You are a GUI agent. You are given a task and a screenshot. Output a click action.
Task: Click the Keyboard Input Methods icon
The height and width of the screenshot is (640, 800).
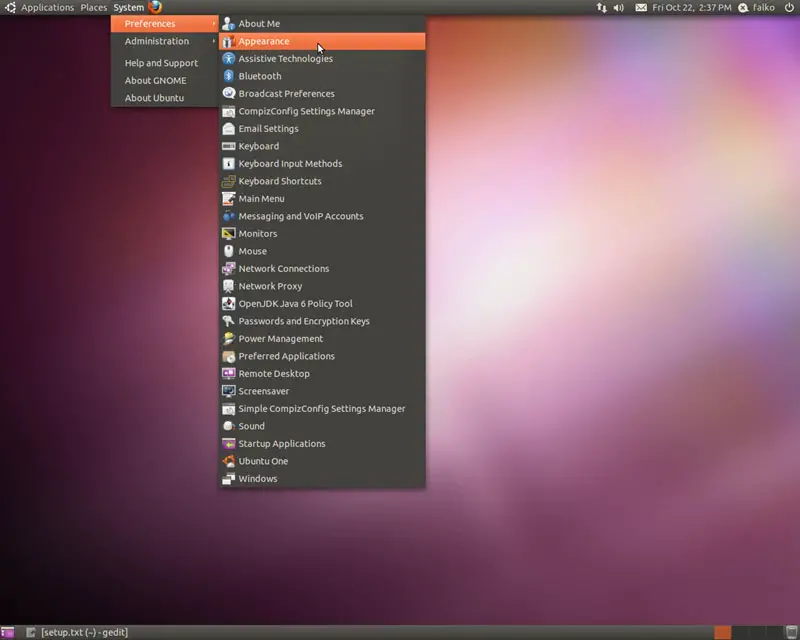click(229, 164)
